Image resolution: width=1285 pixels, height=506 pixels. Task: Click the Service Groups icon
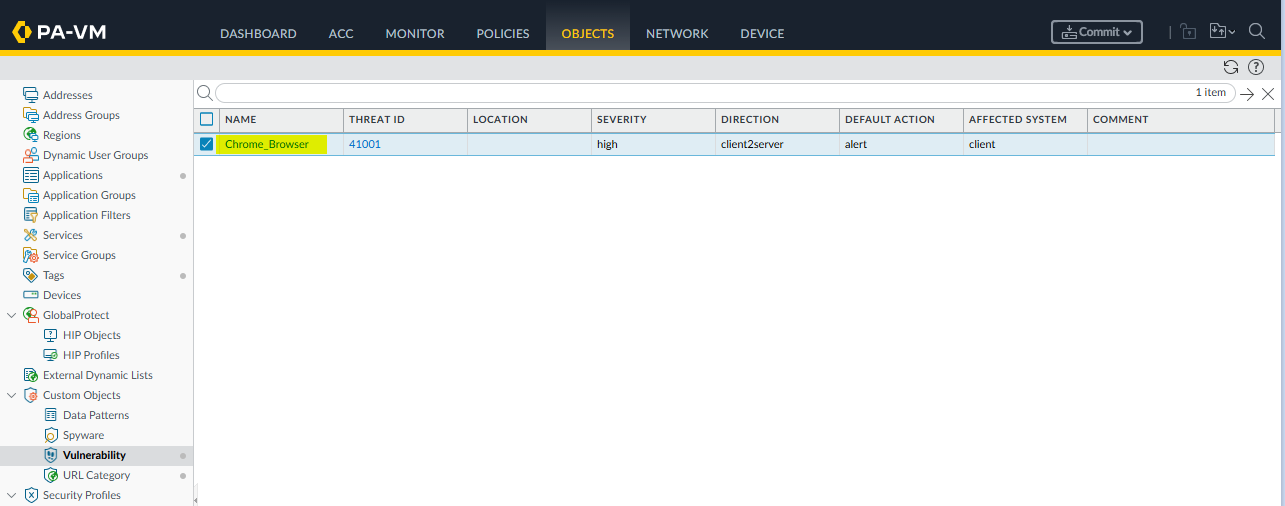click(x=31, y=255)
